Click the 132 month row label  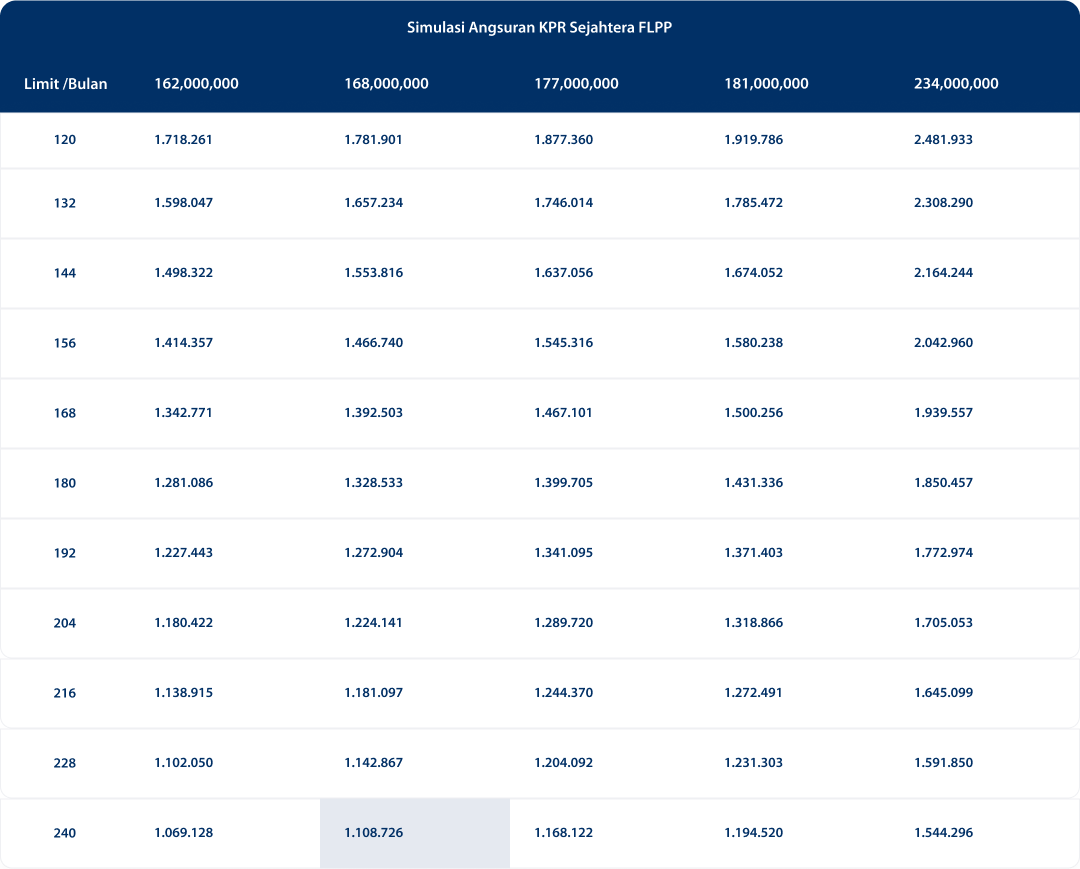[x=65, y=203]
